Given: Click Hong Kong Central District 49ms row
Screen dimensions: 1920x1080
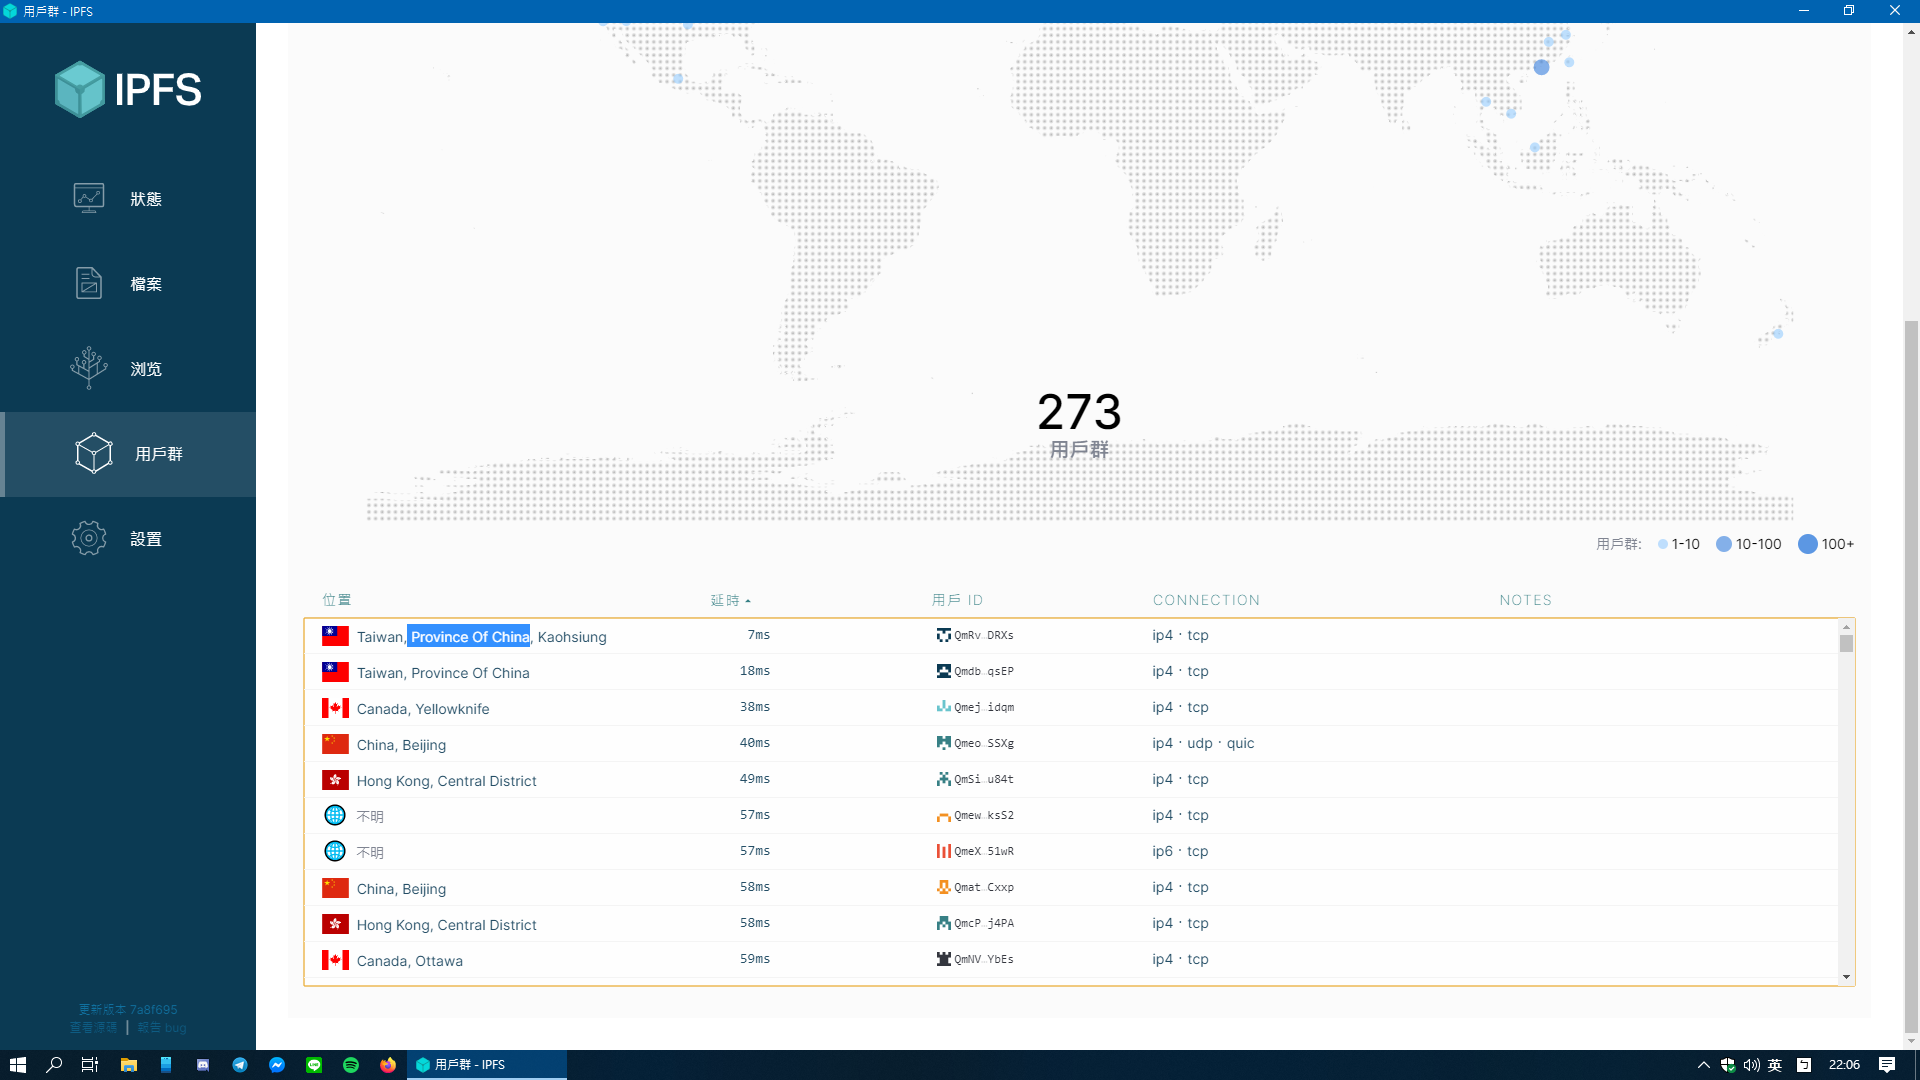Looking at the screenshot, I should coord(1071,780).
